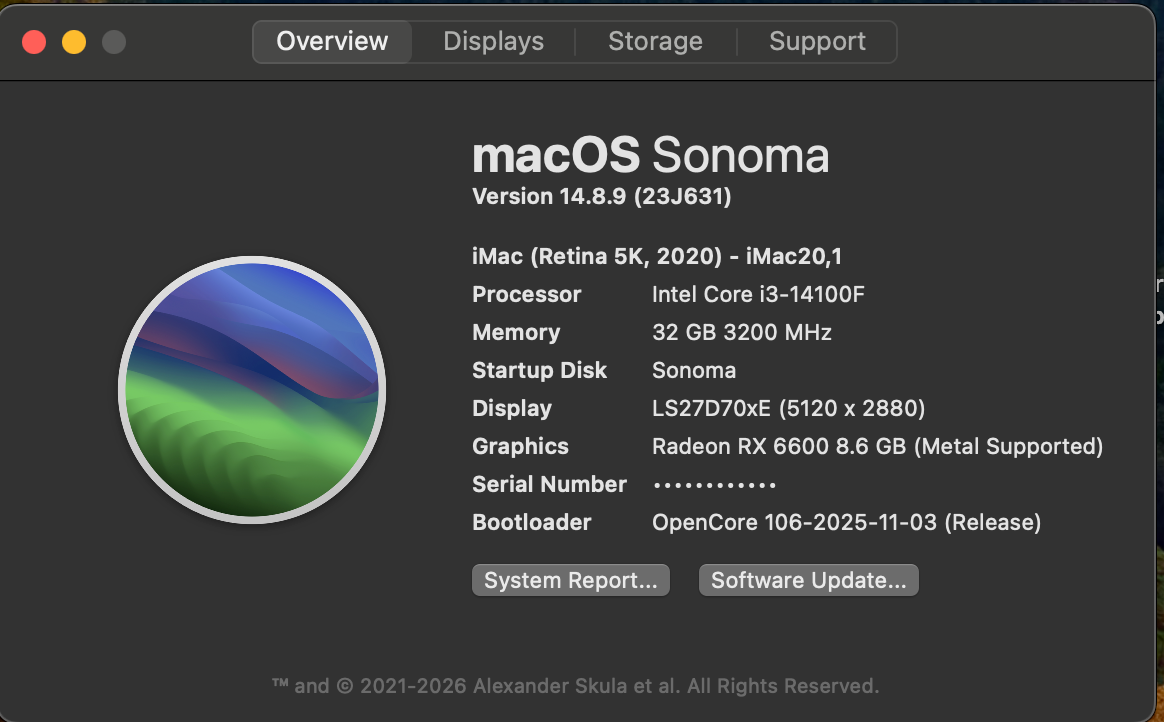1164x722 pixels.
Task: Select the Overview tab
Action: point(332,42)
